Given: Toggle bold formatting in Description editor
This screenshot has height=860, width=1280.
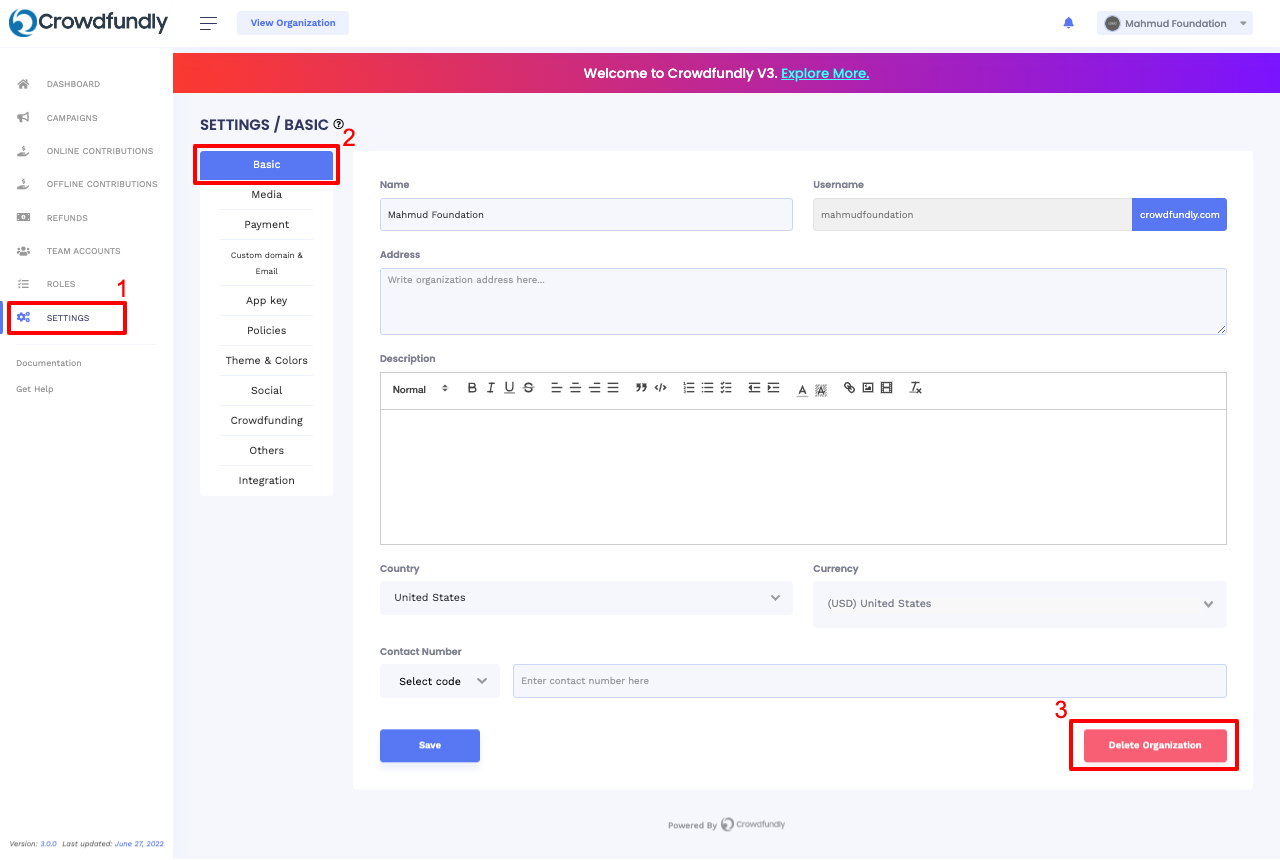Looking at the screenshot, I should [x=472, y=388].
